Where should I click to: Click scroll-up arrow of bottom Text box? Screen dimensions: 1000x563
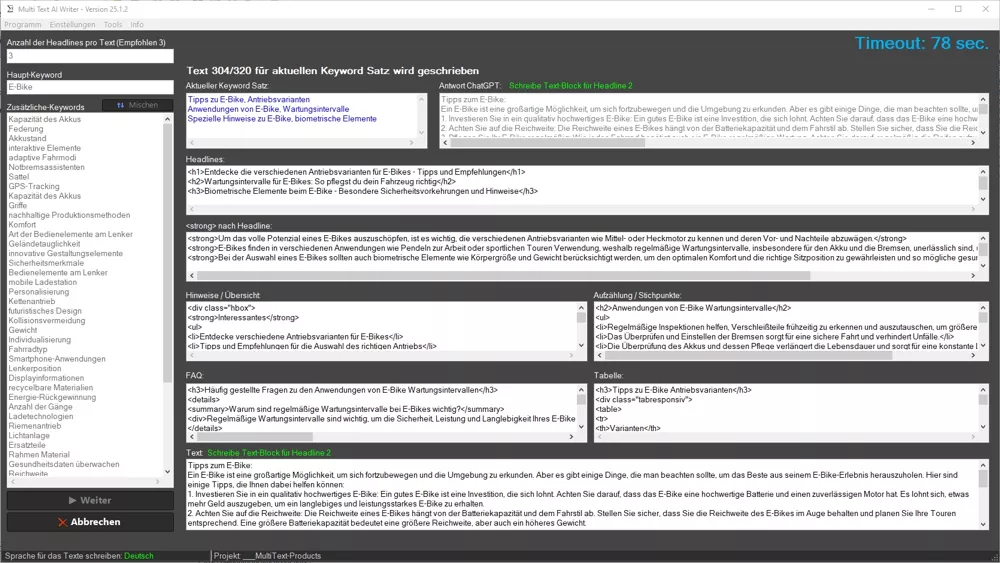pos(983,465)
